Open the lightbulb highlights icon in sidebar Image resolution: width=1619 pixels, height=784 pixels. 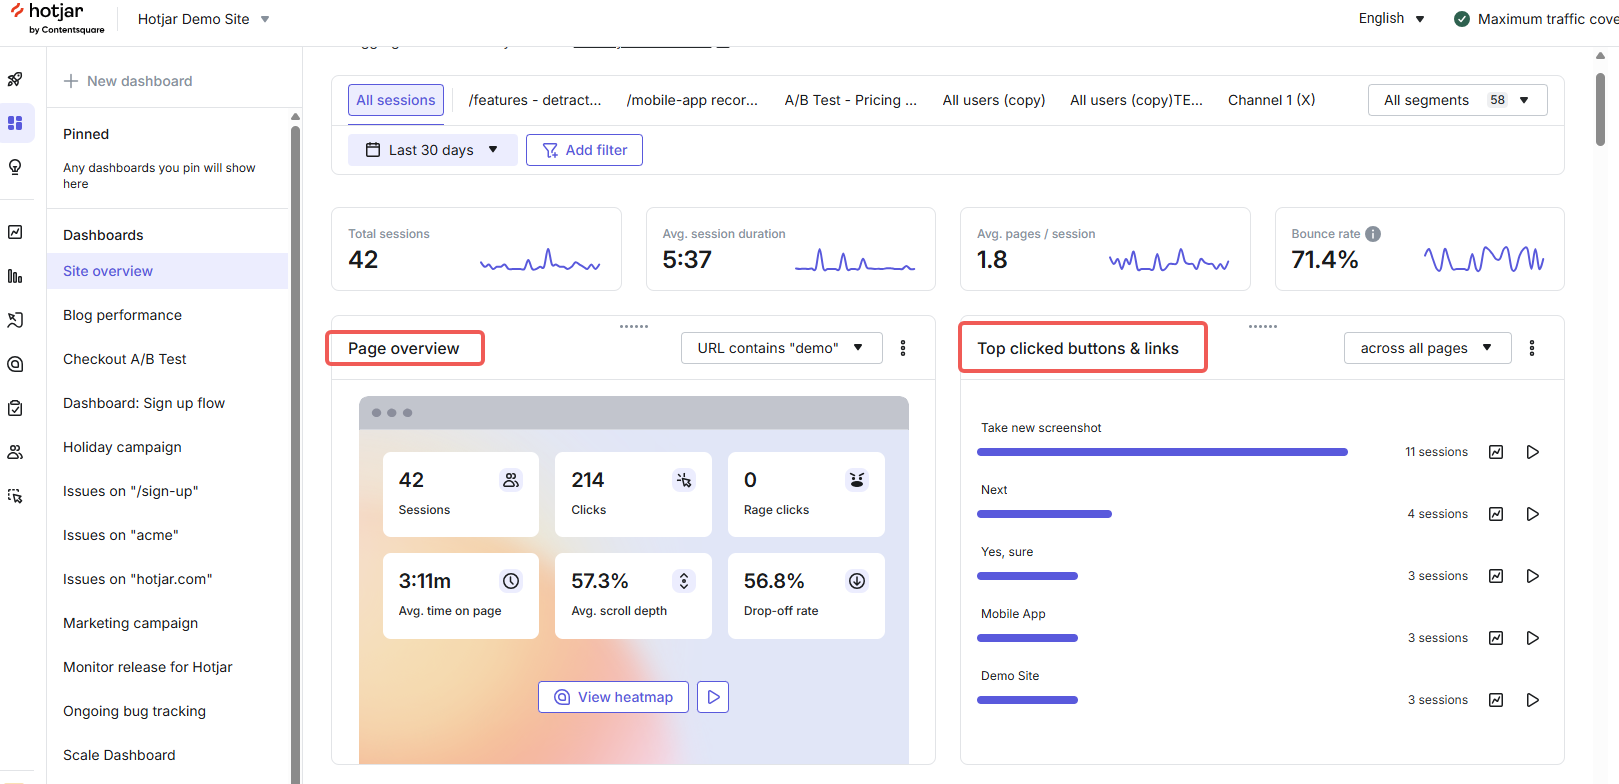pos(15,167)
